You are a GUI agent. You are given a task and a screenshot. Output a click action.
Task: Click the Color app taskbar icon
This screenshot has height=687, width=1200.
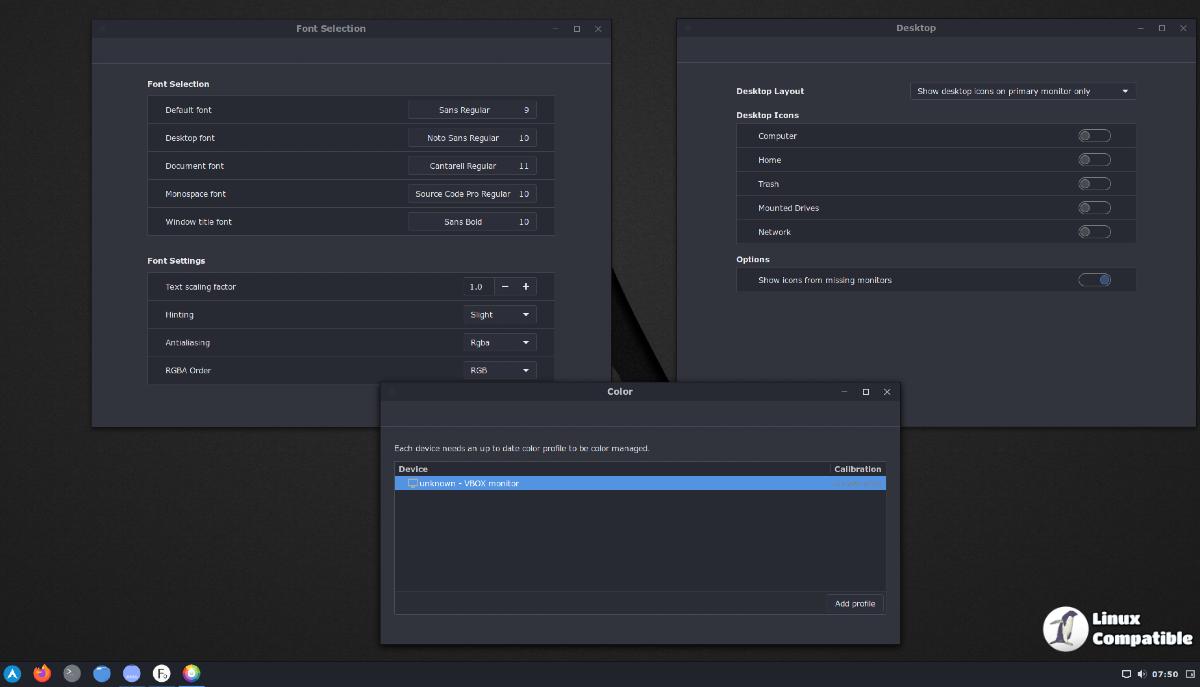tap(191, 673)
